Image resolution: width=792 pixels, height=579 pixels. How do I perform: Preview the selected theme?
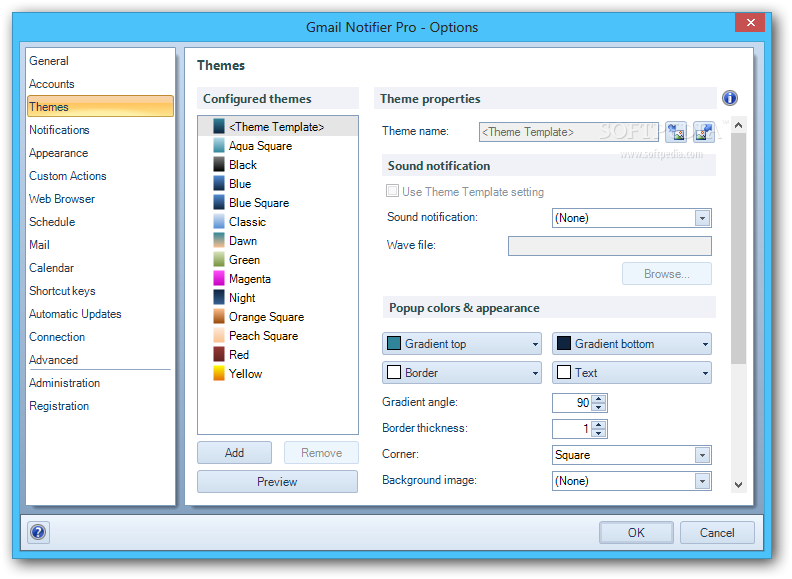pyautogui.click(x=277, y=481)
